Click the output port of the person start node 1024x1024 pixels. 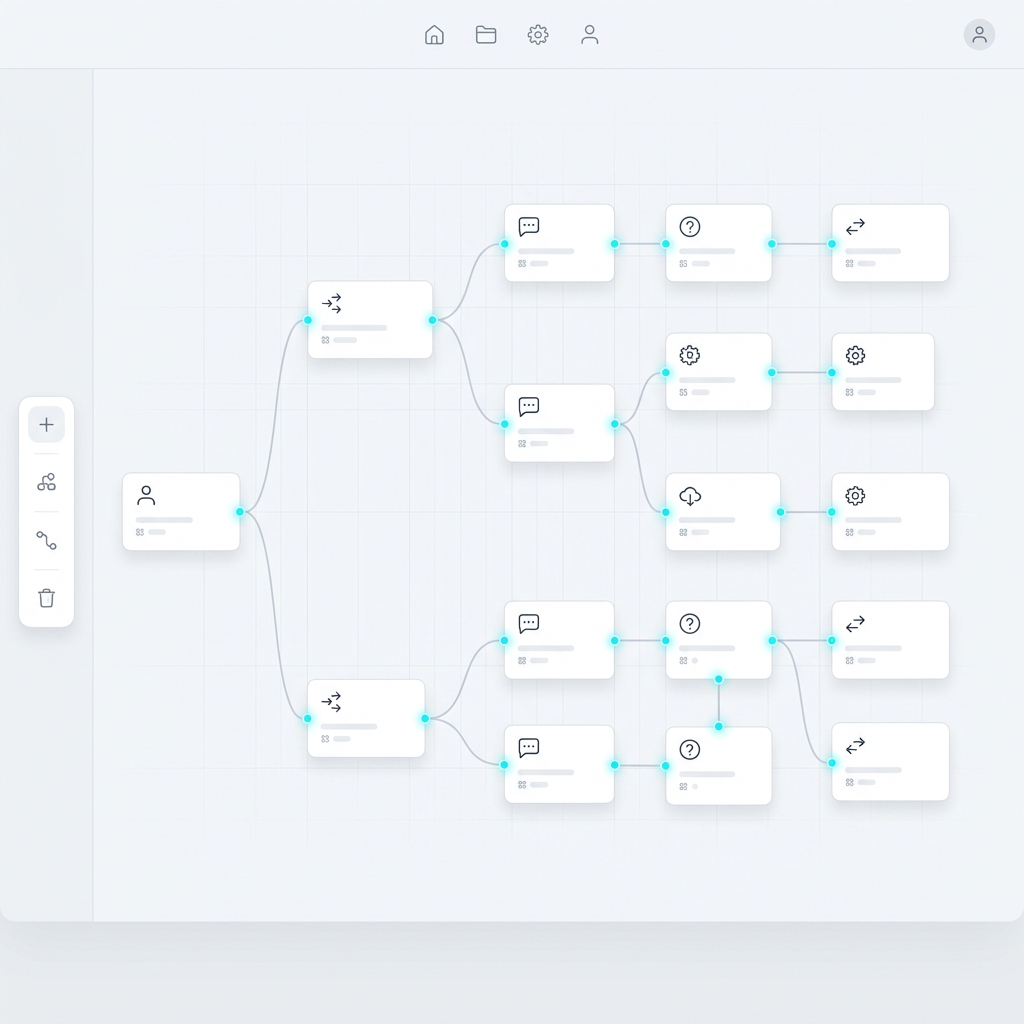(240, 512)
